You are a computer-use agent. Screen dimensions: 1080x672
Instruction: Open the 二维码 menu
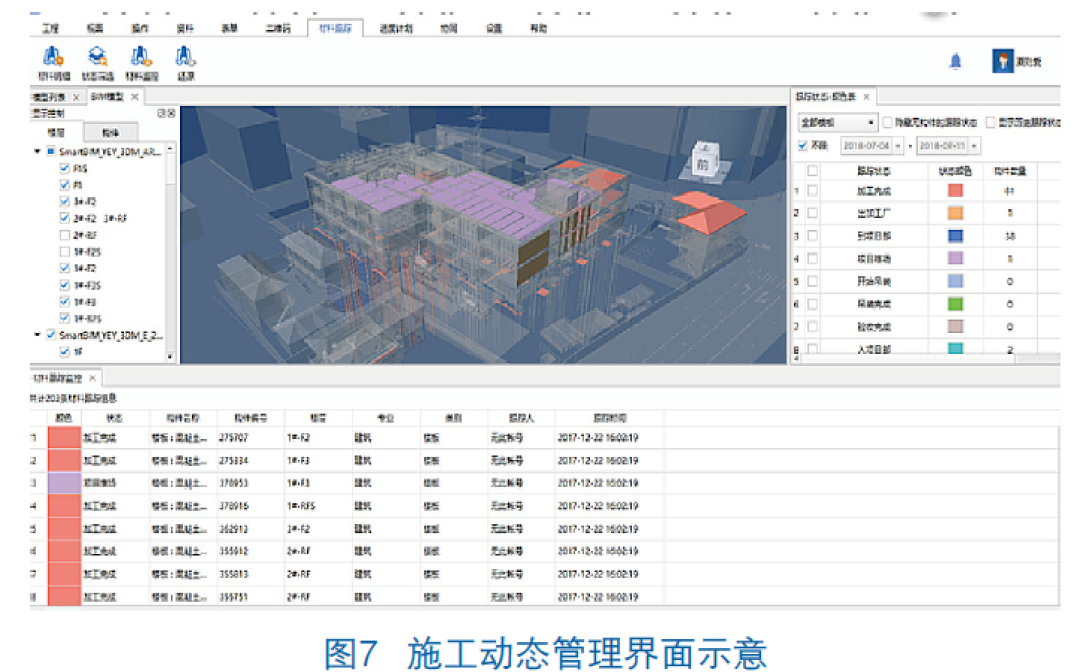click(x=278, y=28)
